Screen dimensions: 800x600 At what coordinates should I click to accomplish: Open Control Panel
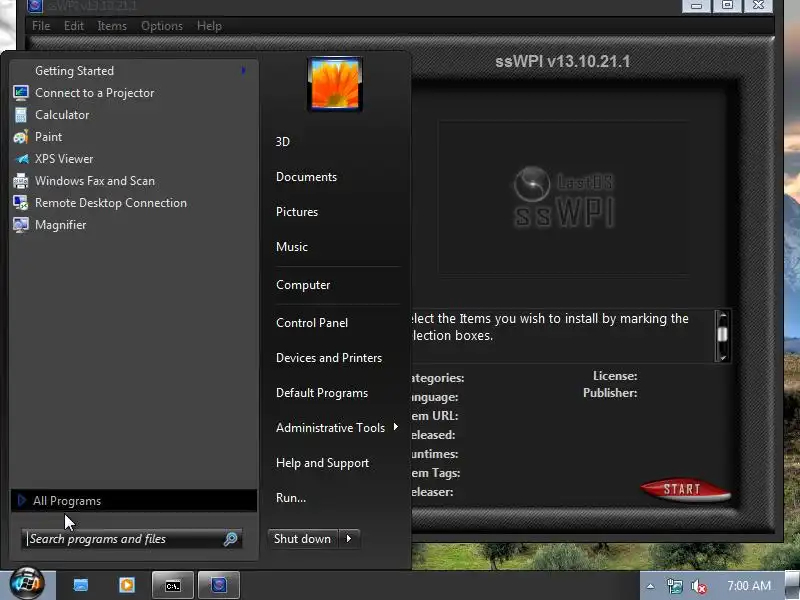(312, 323)
